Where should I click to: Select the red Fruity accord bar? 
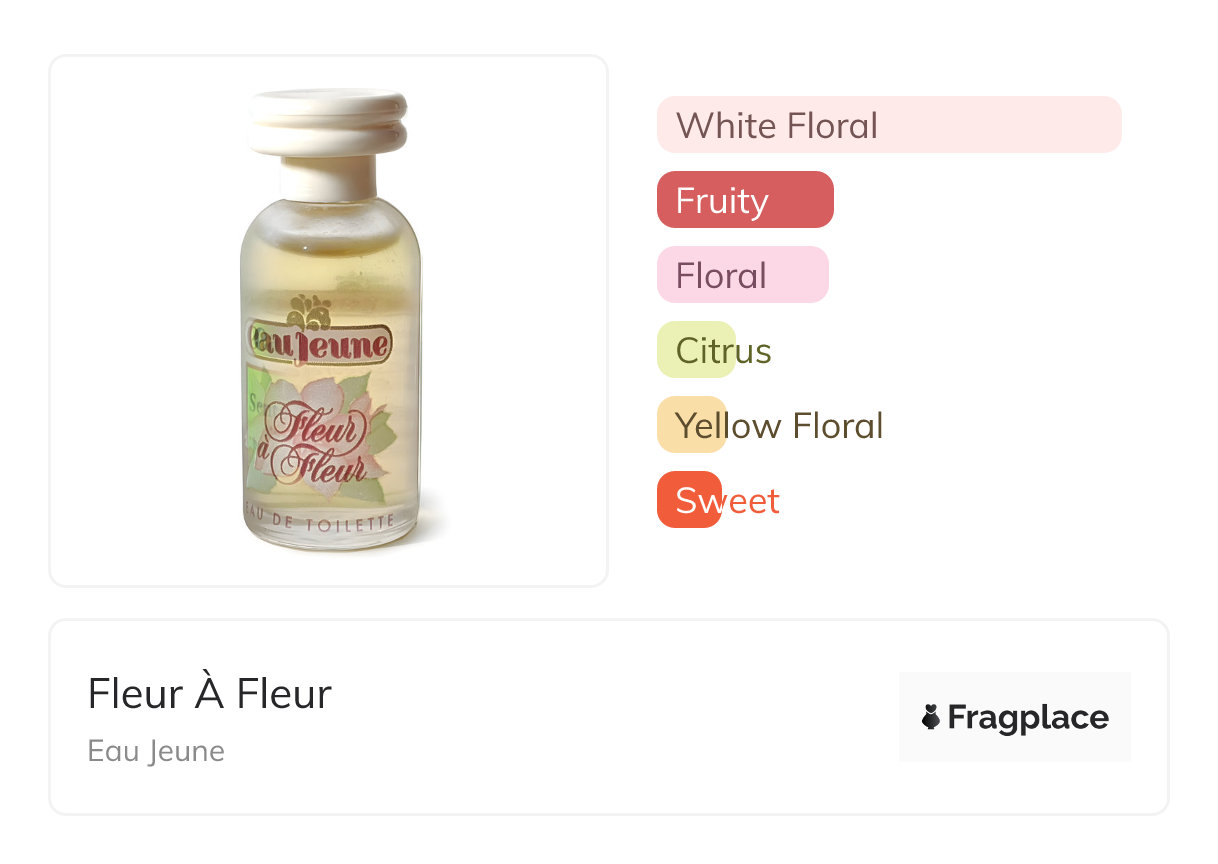tap(744, 200)
